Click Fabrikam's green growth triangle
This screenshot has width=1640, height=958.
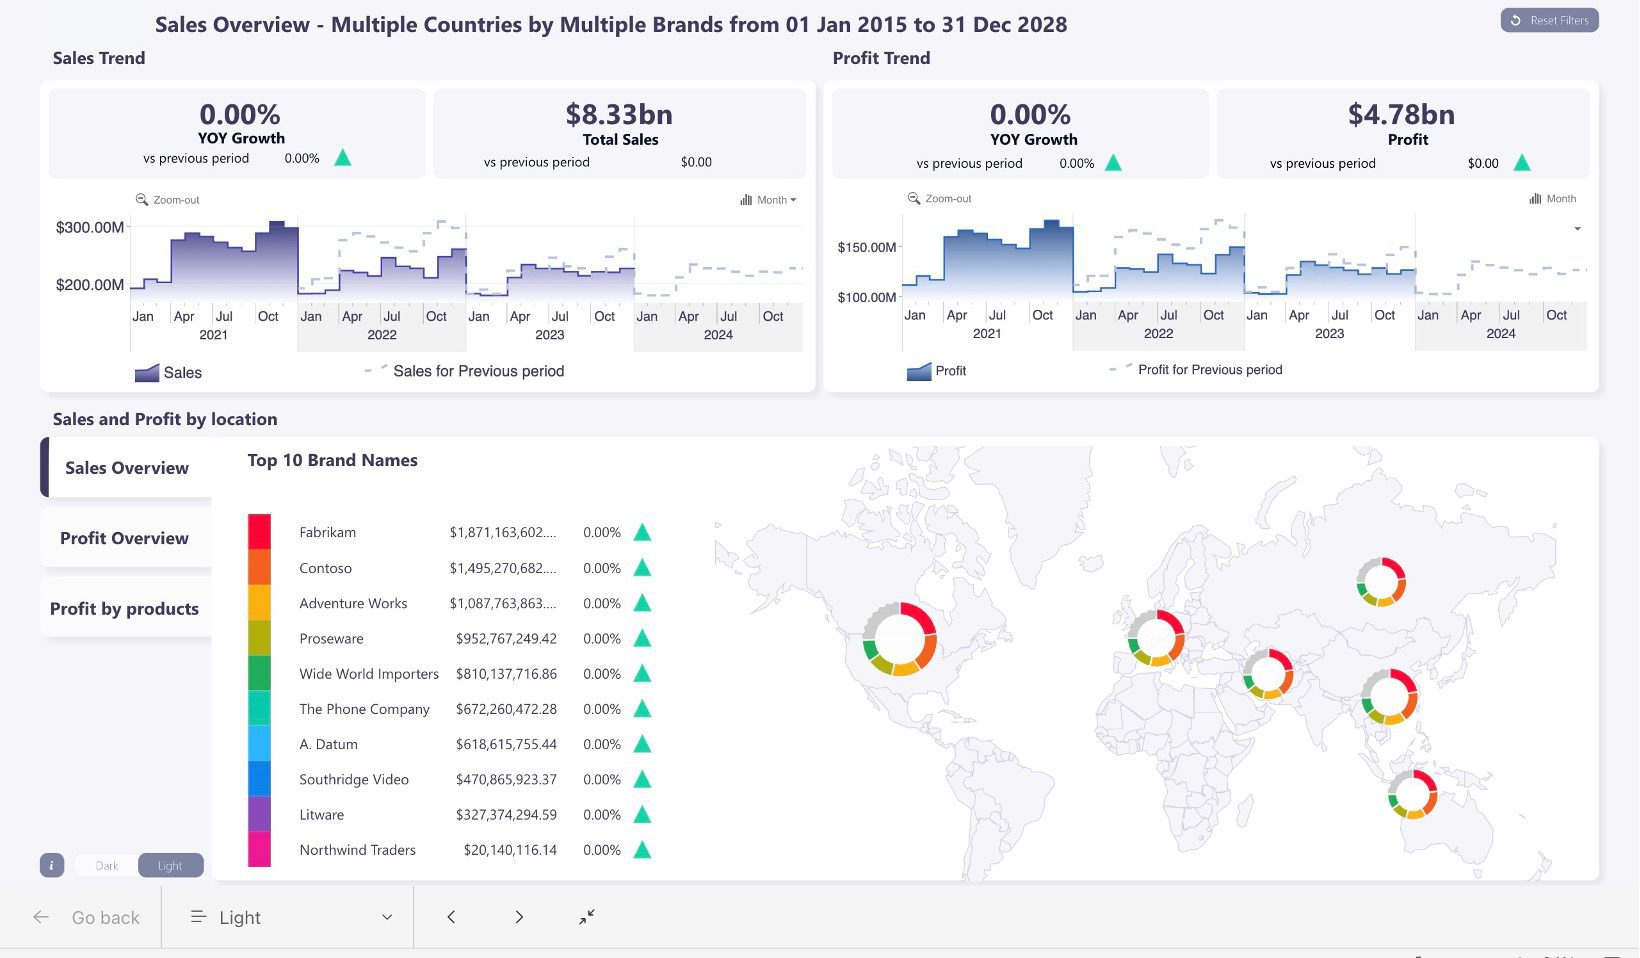pyautogui.click(x=642, y=532)
